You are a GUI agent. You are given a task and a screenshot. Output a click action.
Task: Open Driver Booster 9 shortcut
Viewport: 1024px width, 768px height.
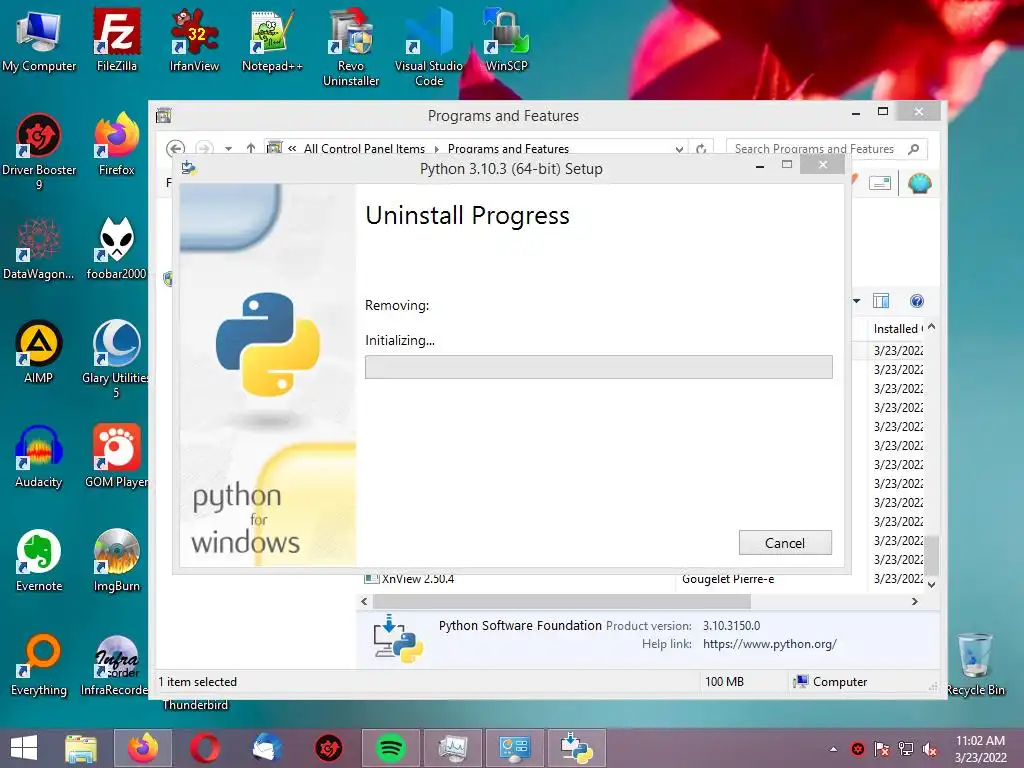coord(39,152)
